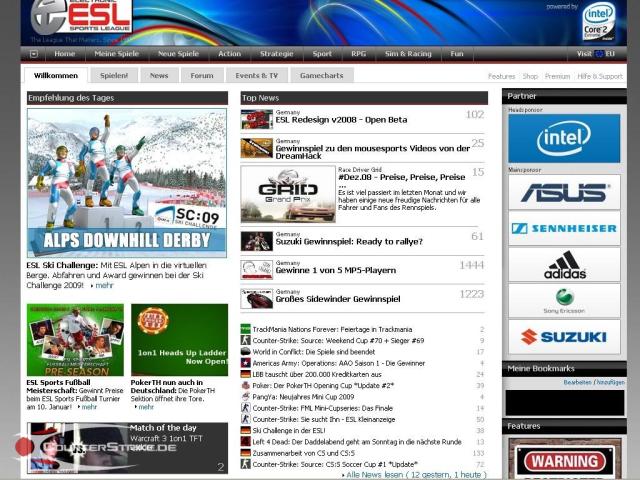Click the adidas sponsor logo
The height and width of the screenshot is (480, 640).
tap(564, 264)
